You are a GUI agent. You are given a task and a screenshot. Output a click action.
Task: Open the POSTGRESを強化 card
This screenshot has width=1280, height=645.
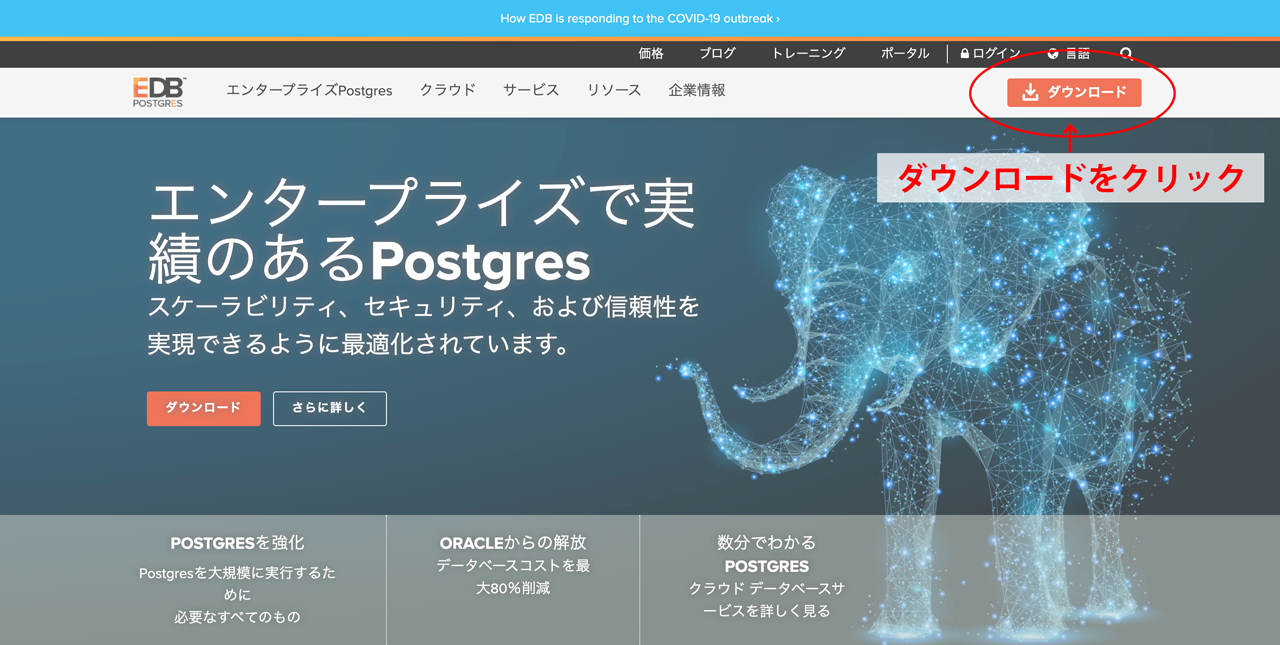tap(237, 580)
